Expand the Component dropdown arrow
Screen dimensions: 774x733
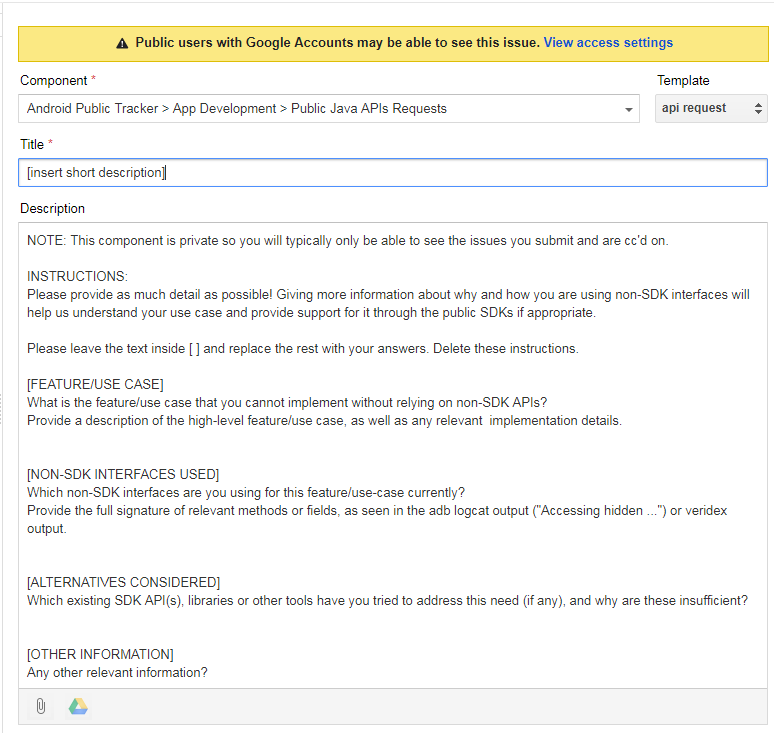[x=628, y=109]
